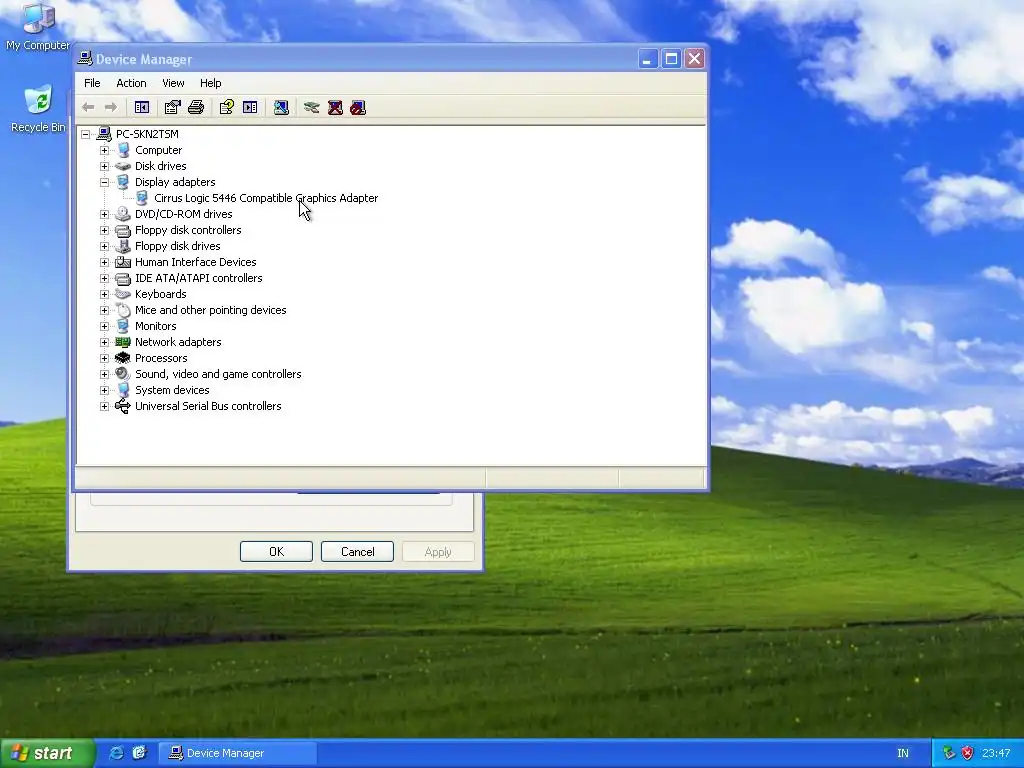
Task: Click the Start button
Action: (x=46, y=753)
